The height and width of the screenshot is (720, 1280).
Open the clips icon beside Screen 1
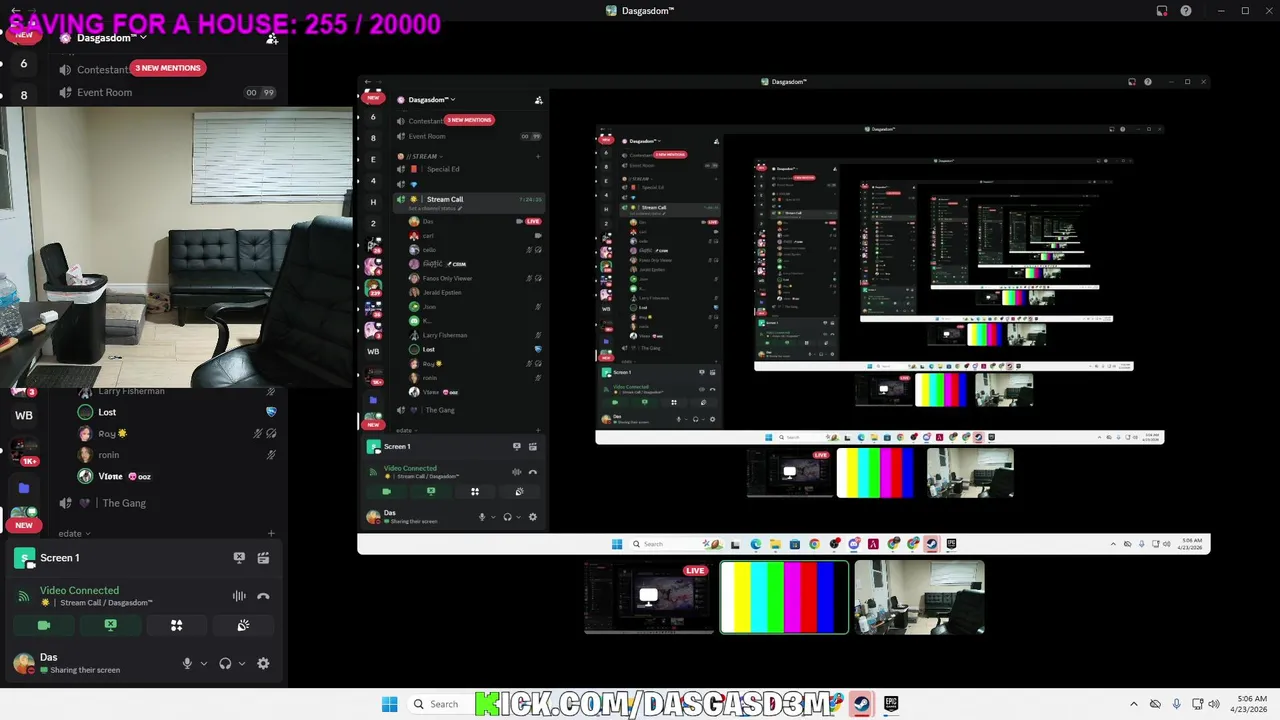(x=263, y=558)
